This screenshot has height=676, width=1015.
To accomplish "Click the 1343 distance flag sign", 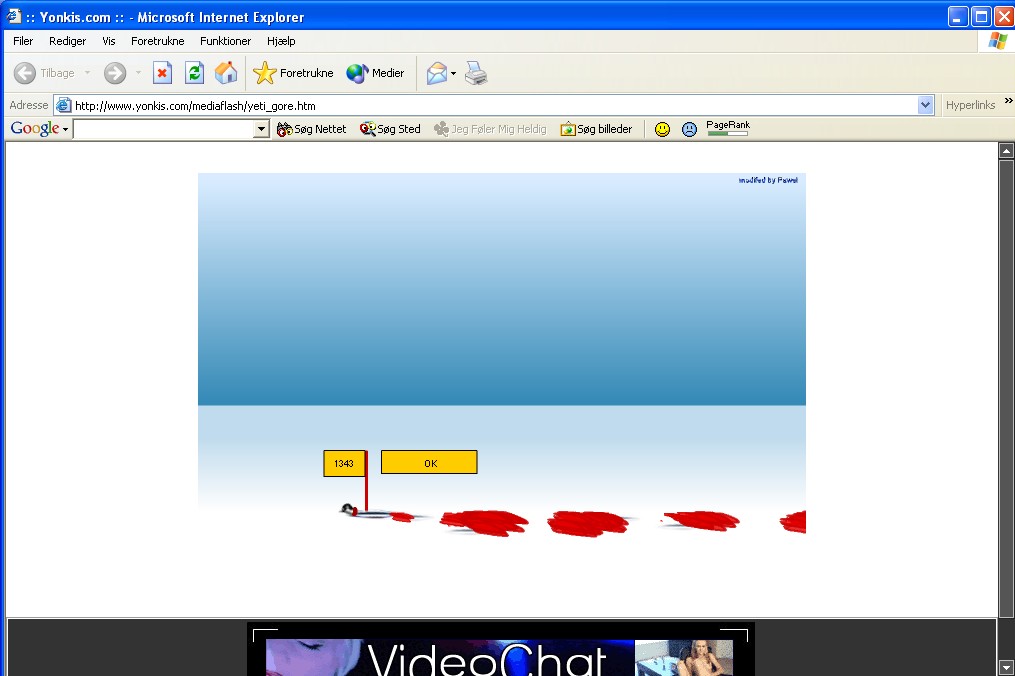I will [344, 464].
